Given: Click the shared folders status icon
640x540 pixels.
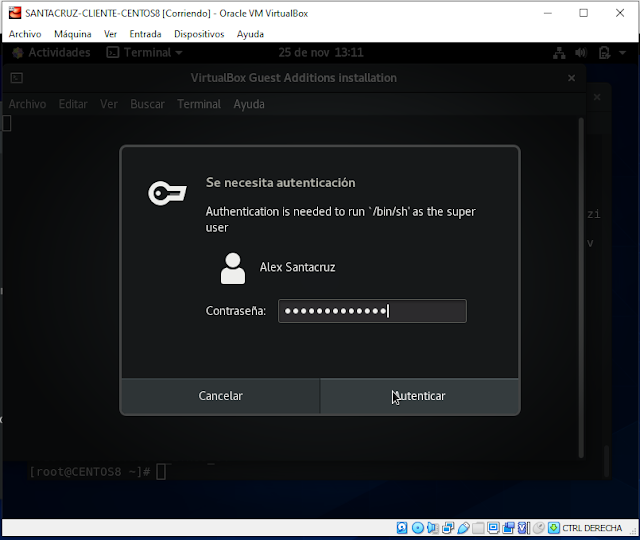Looking at the screenshot, I should tap(478, 528).
